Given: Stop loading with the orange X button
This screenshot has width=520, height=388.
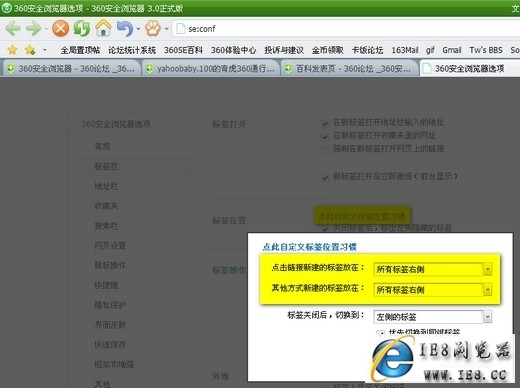Looking at the screenshot, I should pyautogui.click(x=60, y=28).
